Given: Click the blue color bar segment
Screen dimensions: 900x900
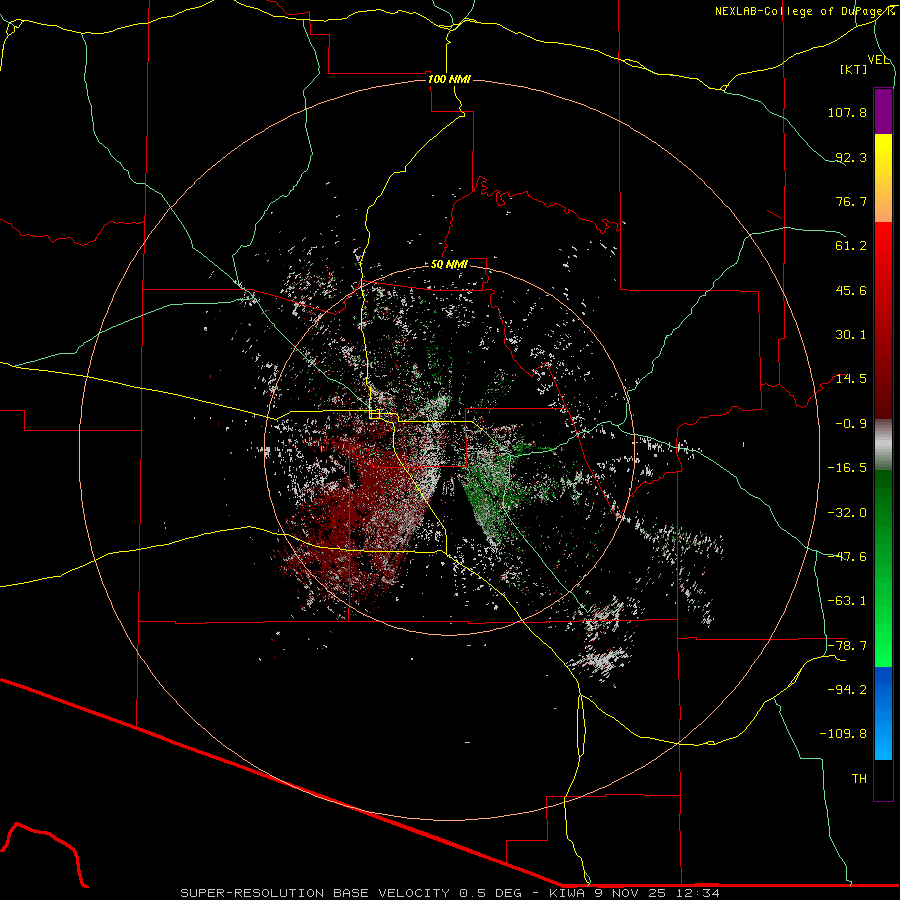Looking at the screenshot, I should (883, 713).
